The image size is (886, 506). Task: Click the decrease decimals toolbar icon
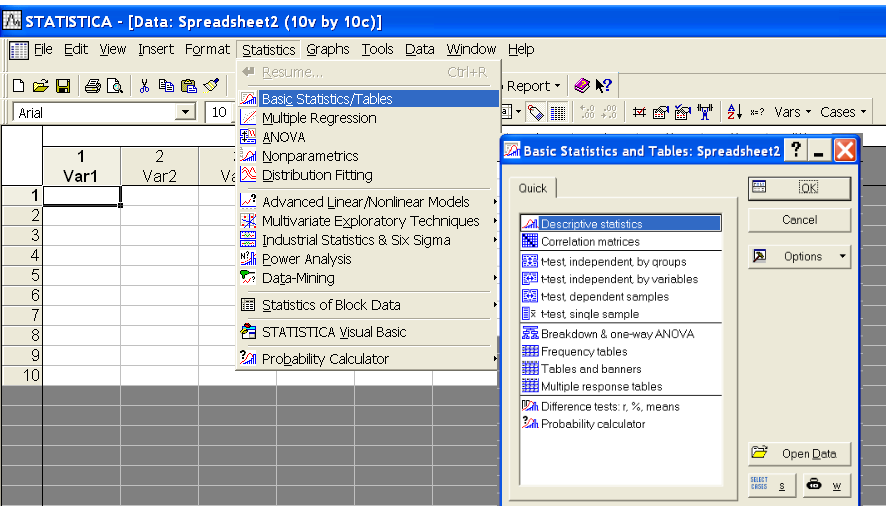[x=609, y=112]
